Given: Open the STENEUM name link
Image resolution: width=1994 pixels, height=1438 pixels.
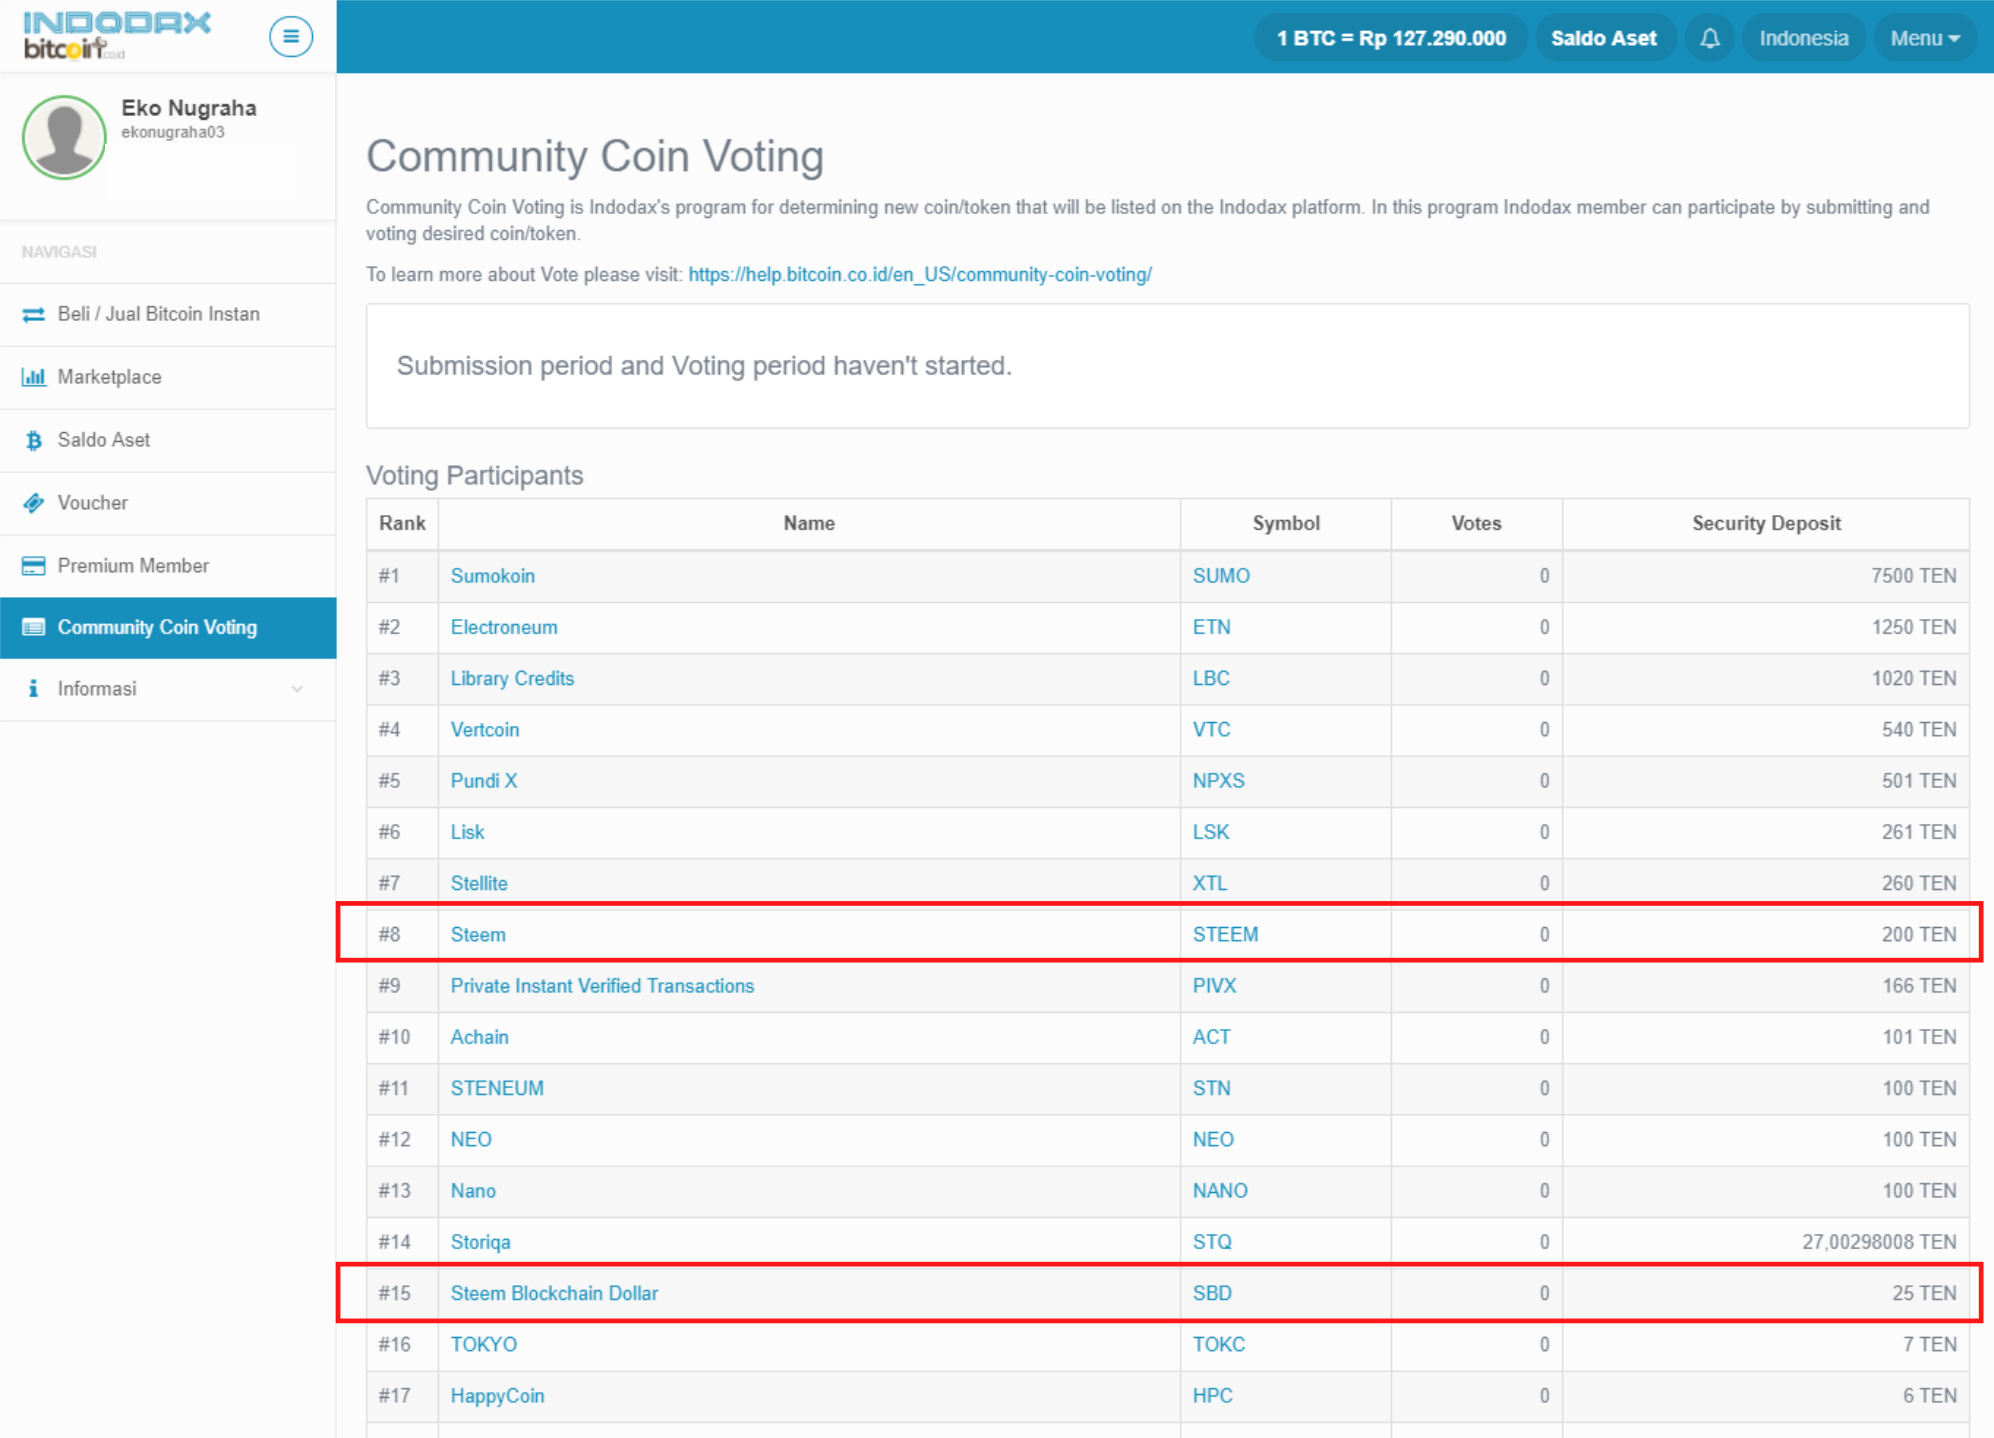Looking at the screenshot, I should pos(497,1088).
